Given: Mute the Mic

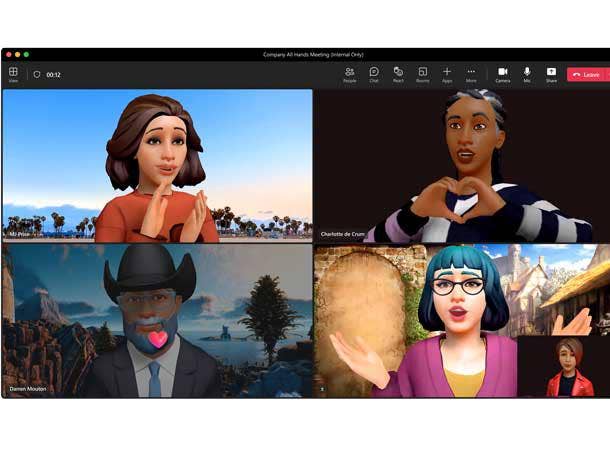Looking at the screenshot, I should [527, 73].
